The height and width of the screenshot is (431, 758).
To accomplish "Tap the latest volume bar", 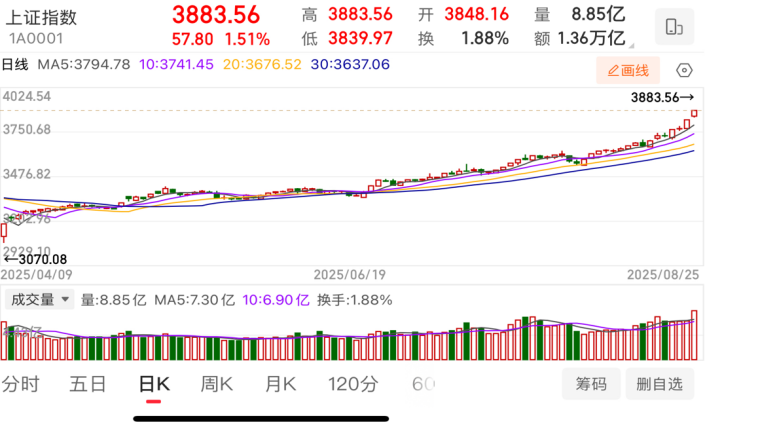I will pyautogui.click(x=694, y=335).
